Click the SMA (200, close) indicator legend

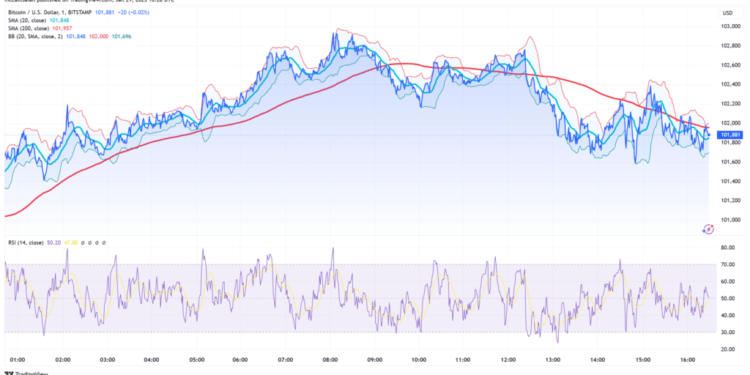click(x=28, y=28)
